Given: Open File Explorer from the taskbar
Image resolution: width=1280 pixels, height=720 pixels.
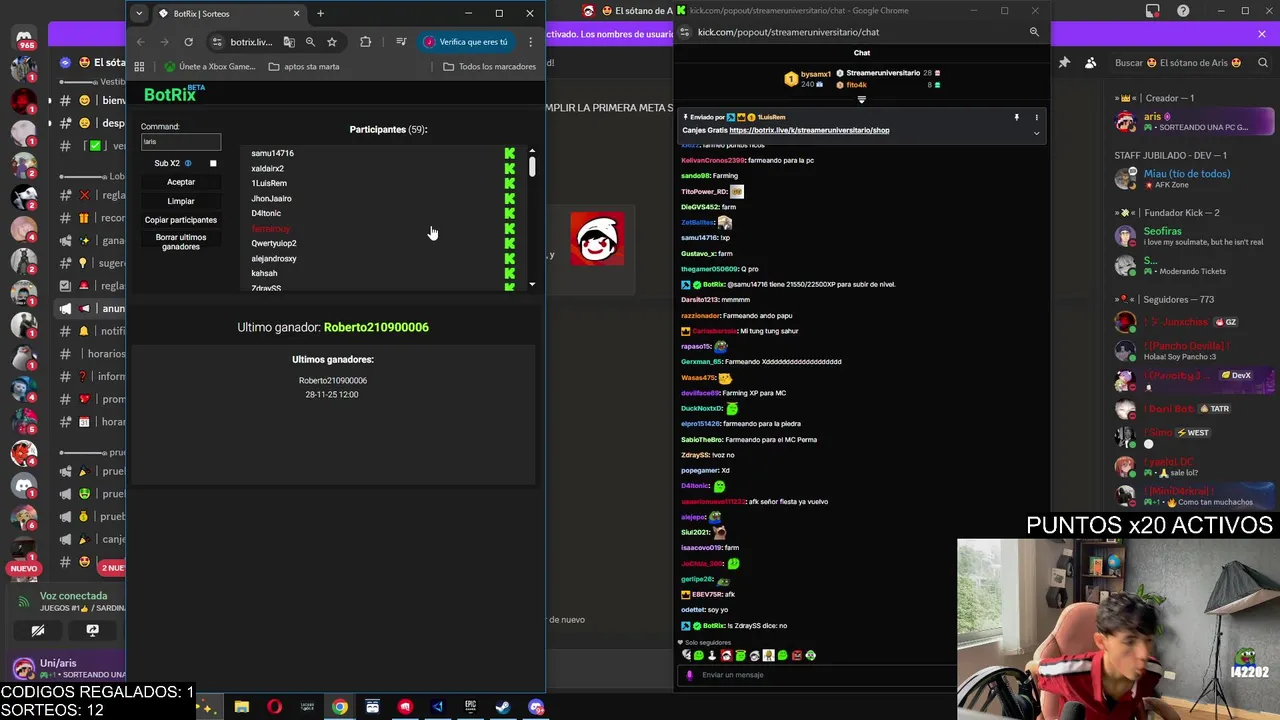Looking at the screenshot, I should 241,707.
